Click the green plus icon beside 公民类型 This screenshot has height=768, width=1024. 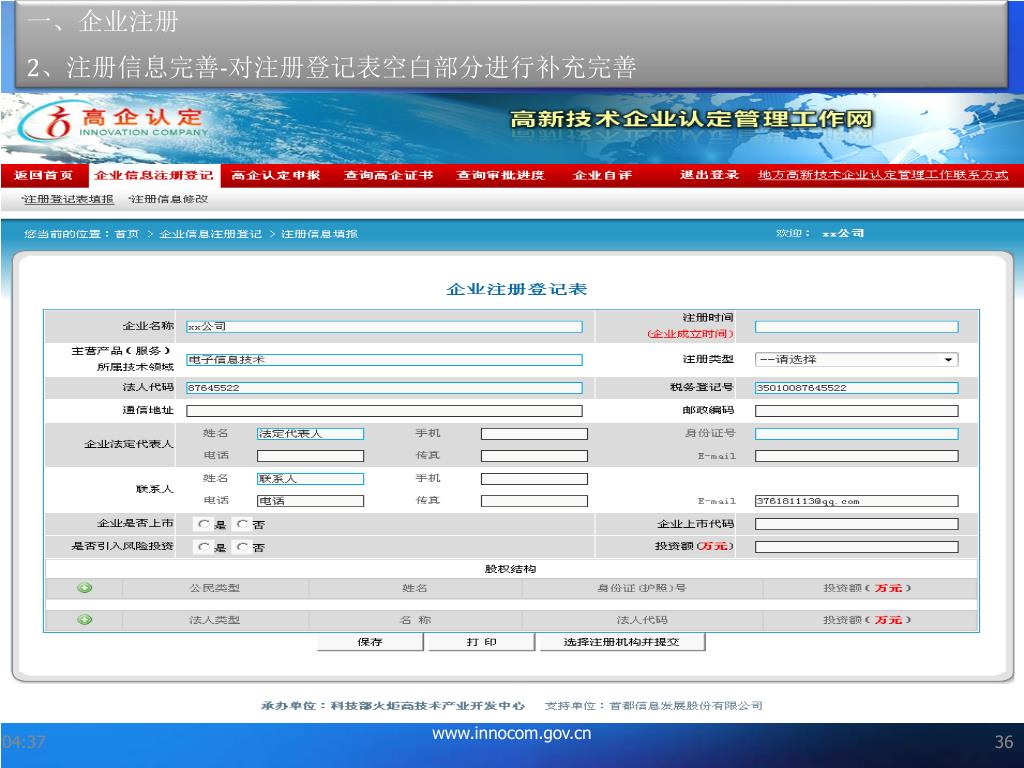click(85, 588)
